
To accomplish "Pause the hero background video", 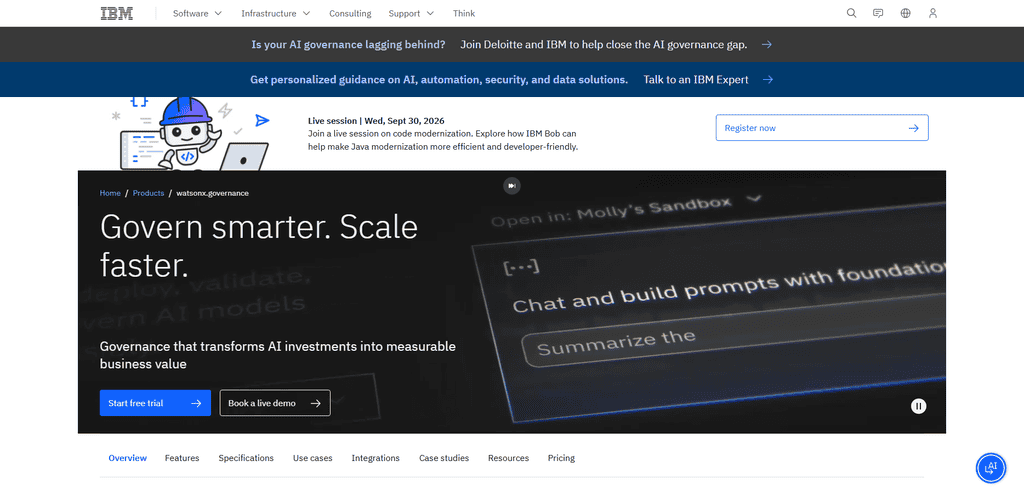I will click(918, 406).
